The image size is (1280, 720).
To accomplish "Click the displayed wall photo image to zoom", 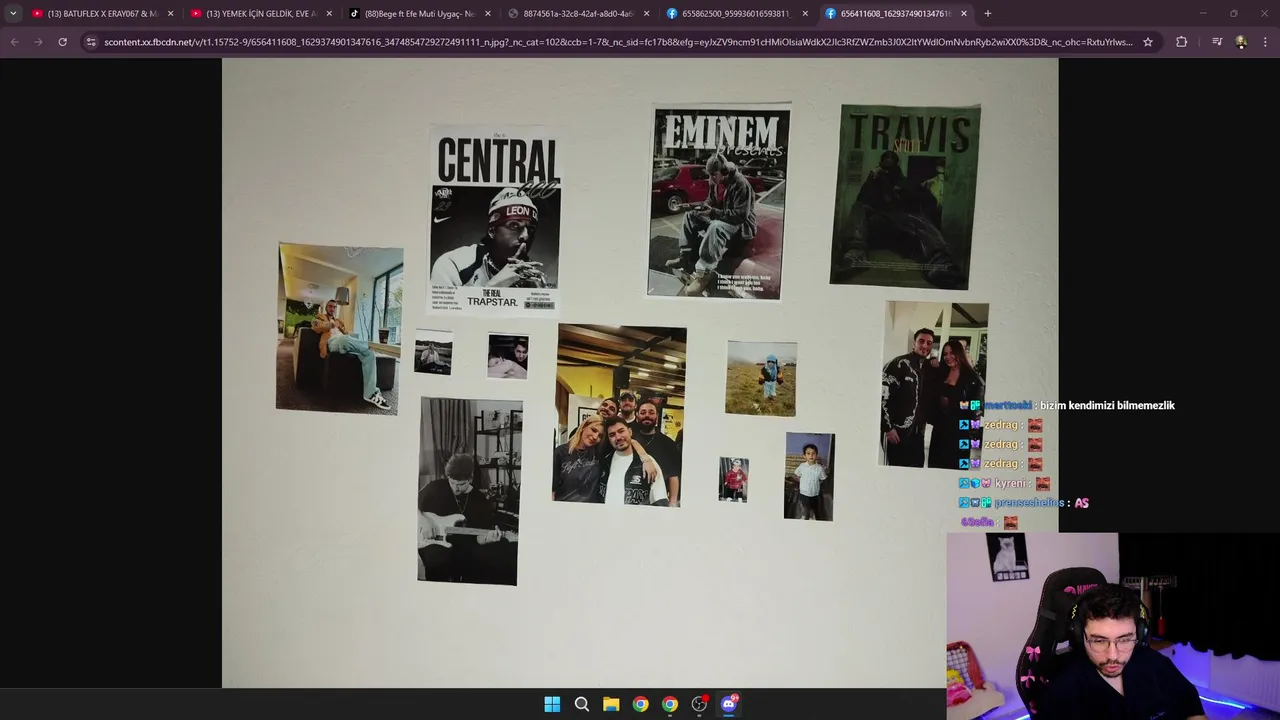I will point(640,372).
